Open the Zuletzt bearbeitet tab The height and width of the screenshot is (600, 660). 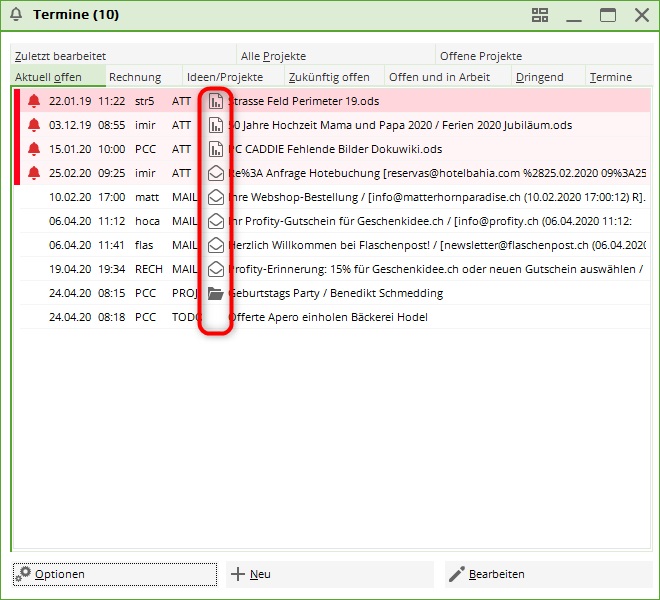click(x=60, y=56)
